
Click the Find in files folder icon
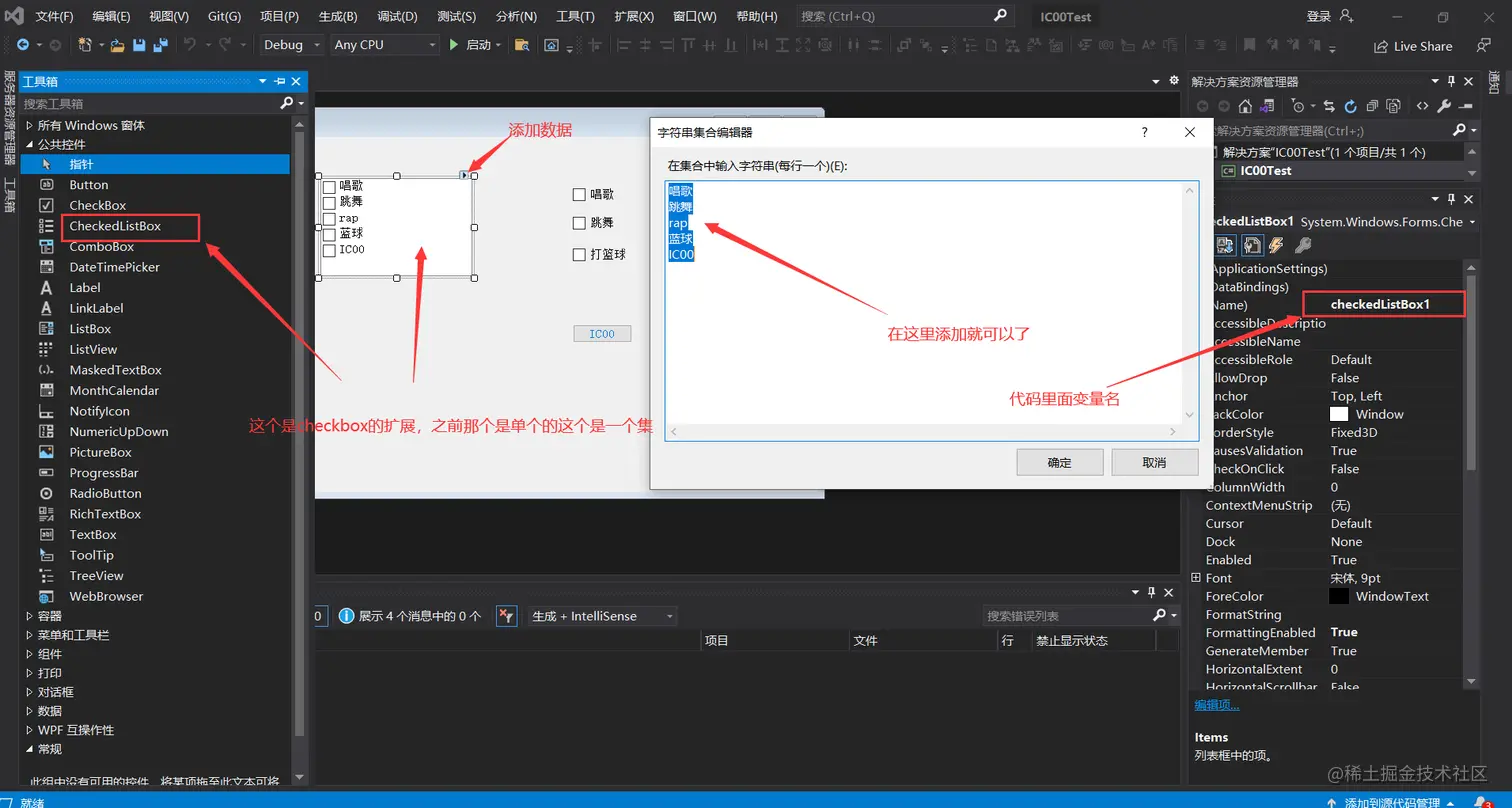(x=522, y=45)
